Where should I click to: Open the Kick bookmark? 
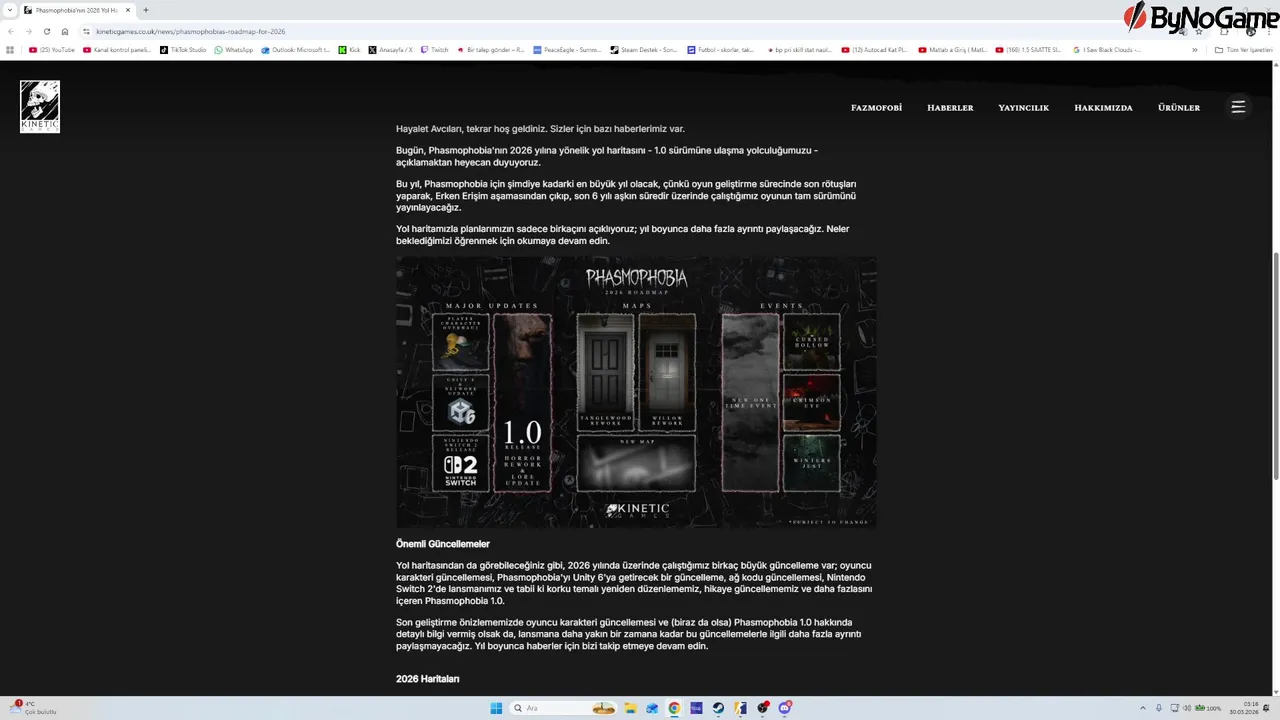pyautogui.click(x=350, y=49)
